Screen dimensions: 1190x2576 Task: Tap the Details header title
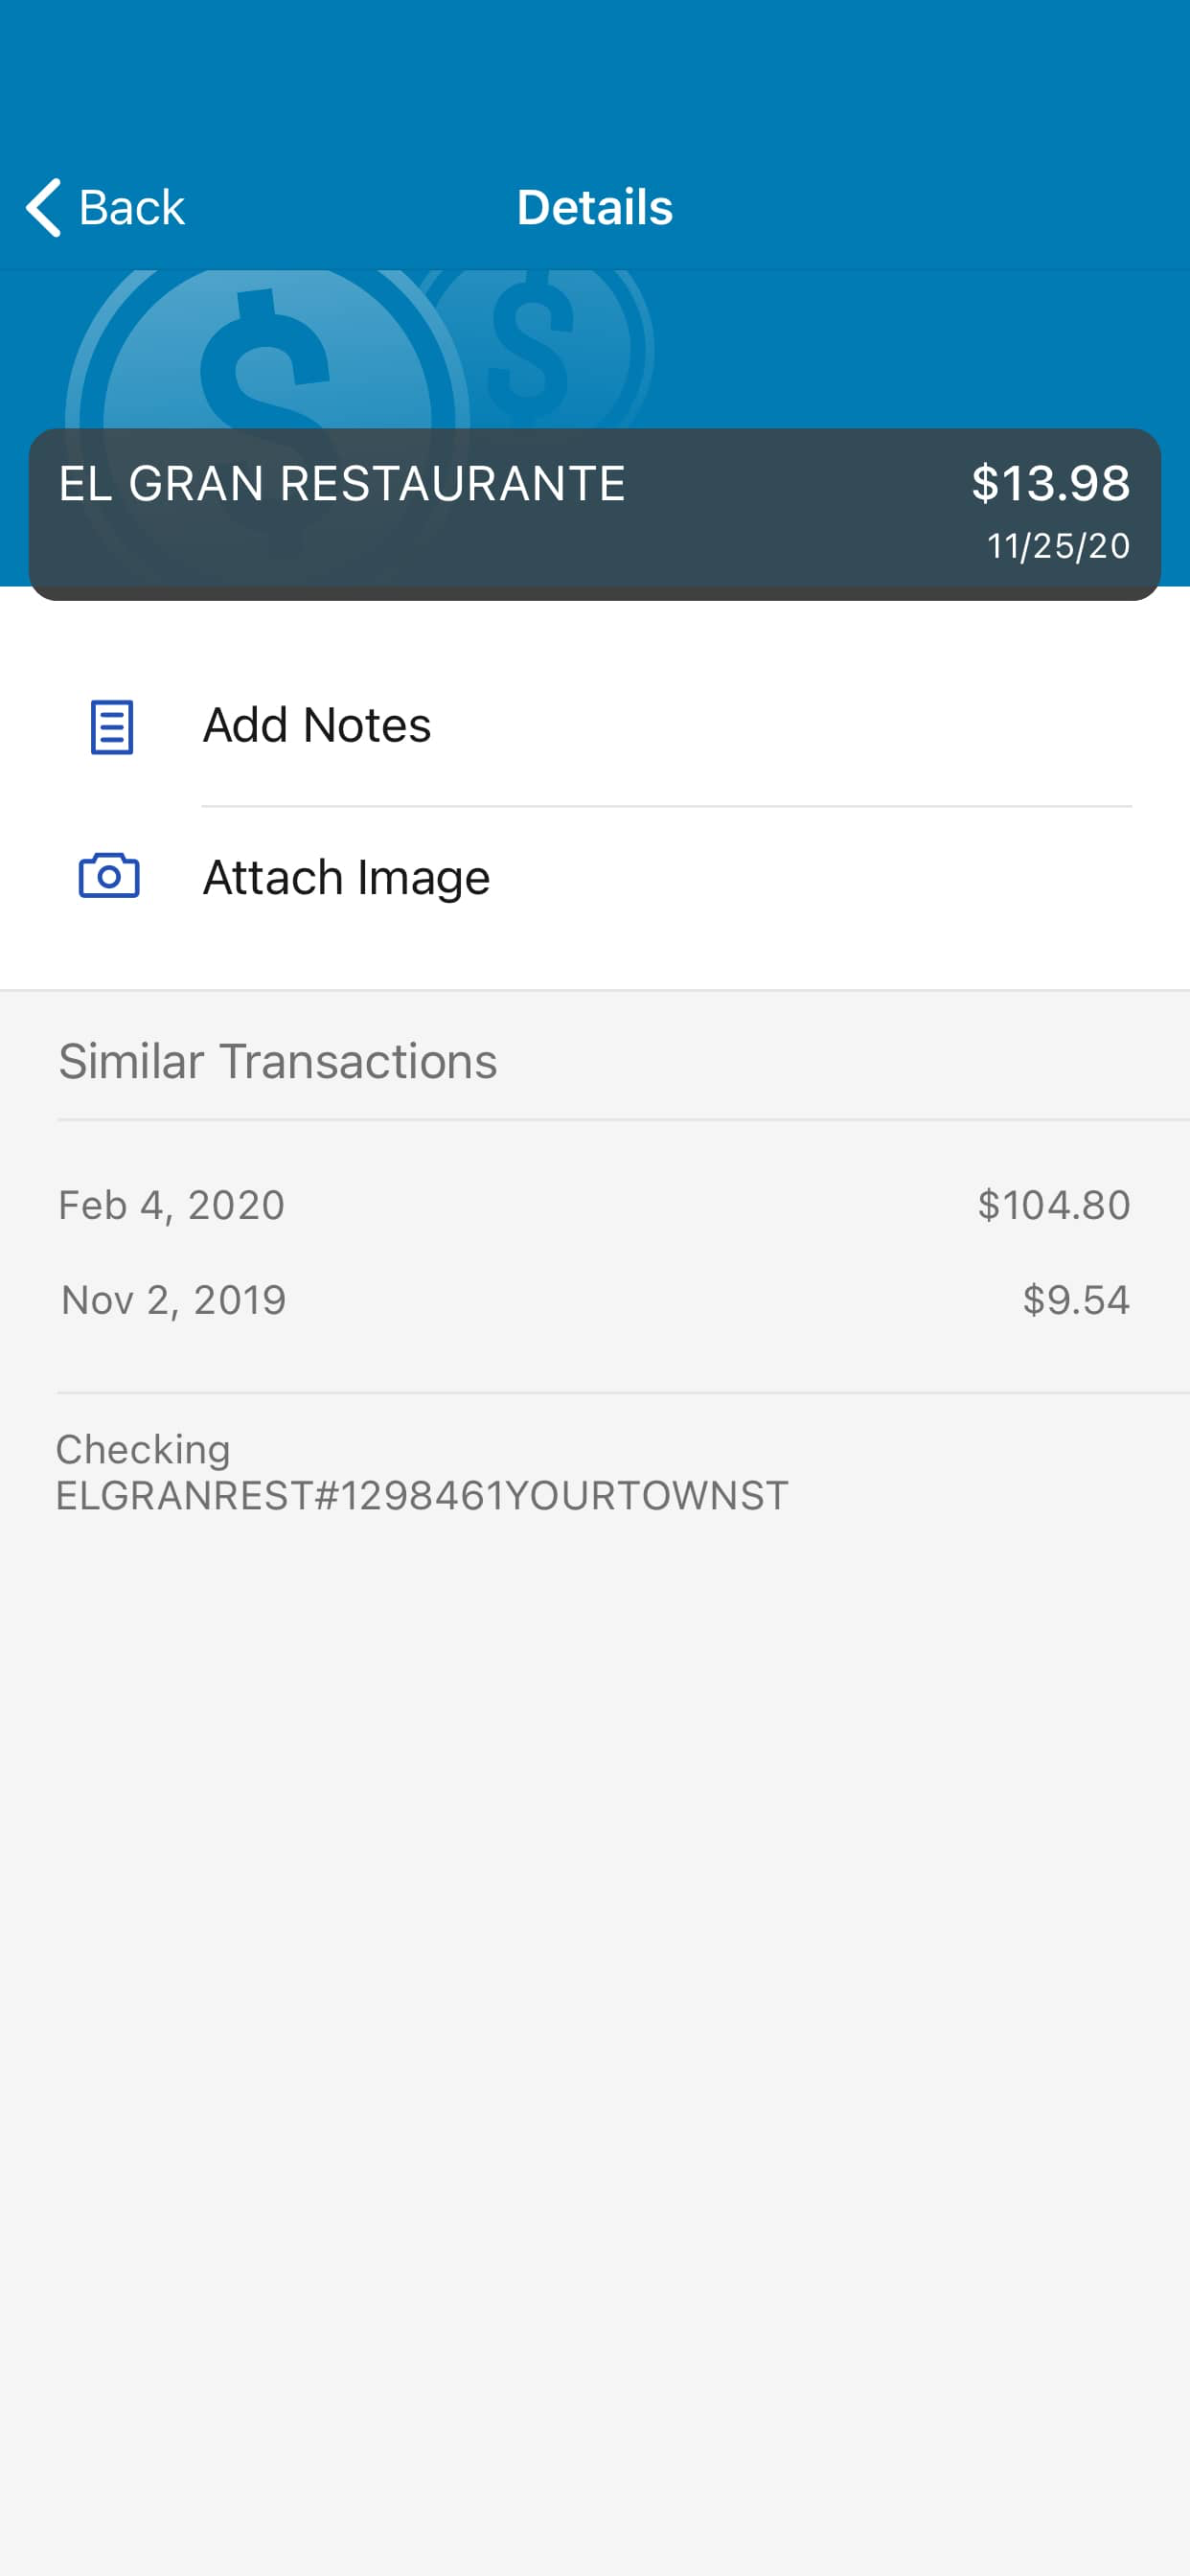(595, 207)
